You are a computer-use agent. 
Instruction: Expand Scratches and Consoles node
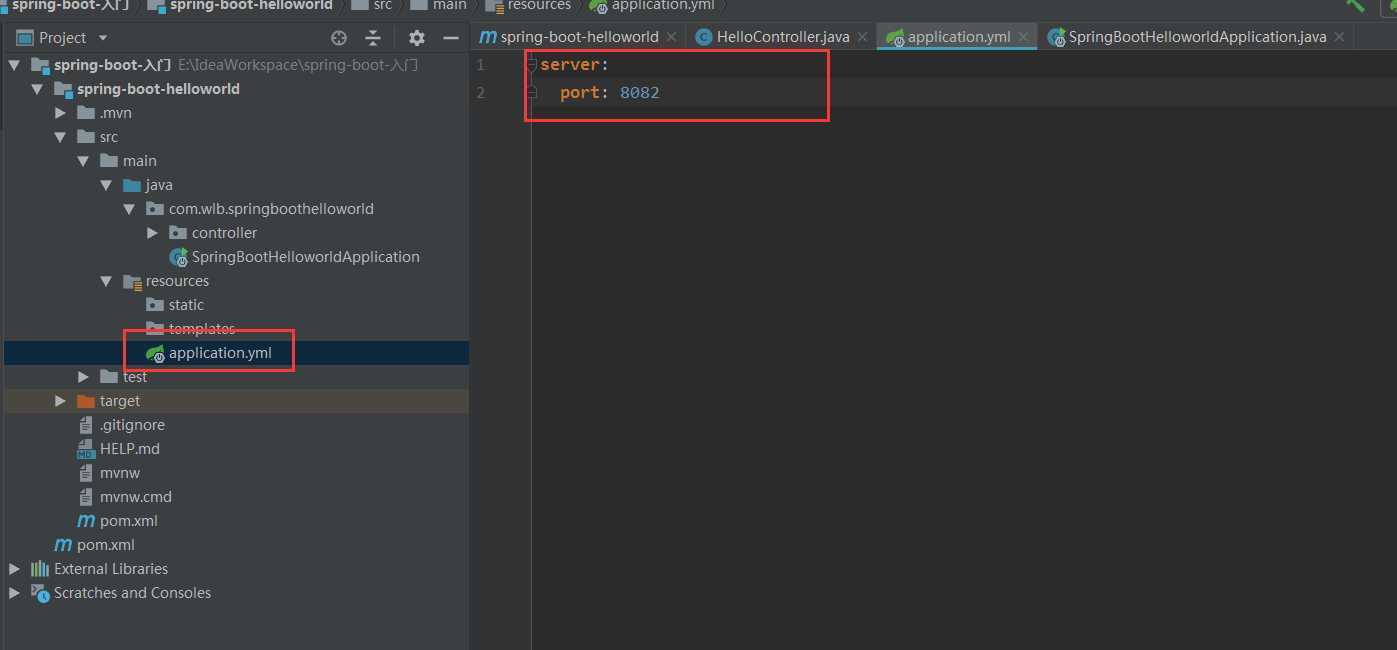point(13,593)
